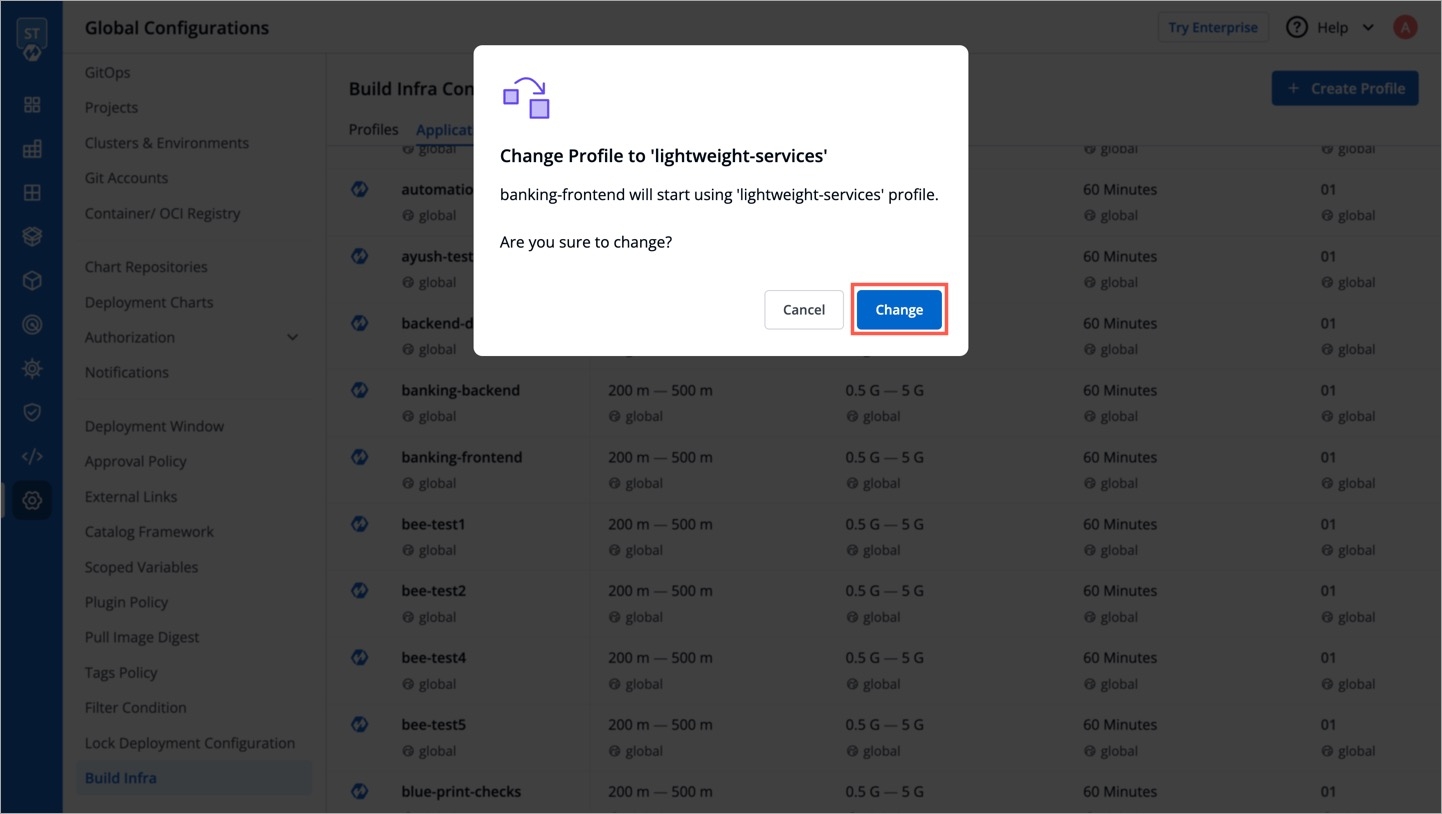The width and height of the screenshot is (1442, 814).
Task: Expand the Authorization section chevron
Action: point(292,338)
